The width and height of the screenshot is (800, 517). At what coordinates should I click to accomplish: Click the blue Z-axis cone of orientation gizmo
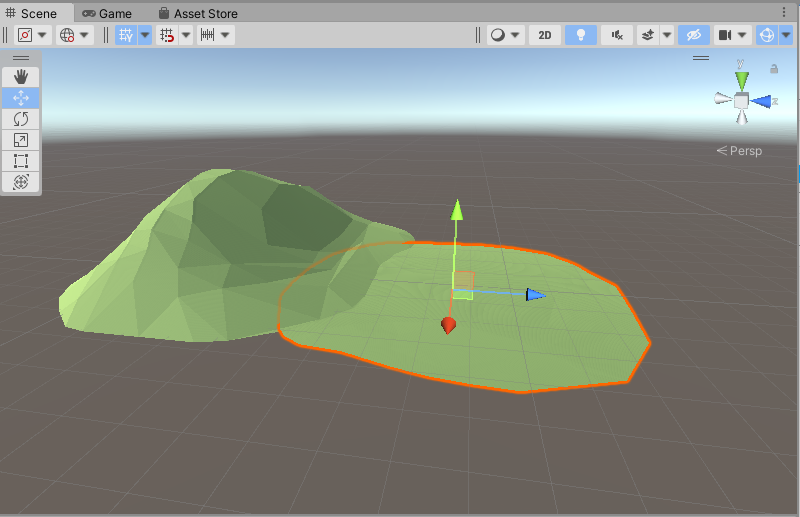point(761,102)
